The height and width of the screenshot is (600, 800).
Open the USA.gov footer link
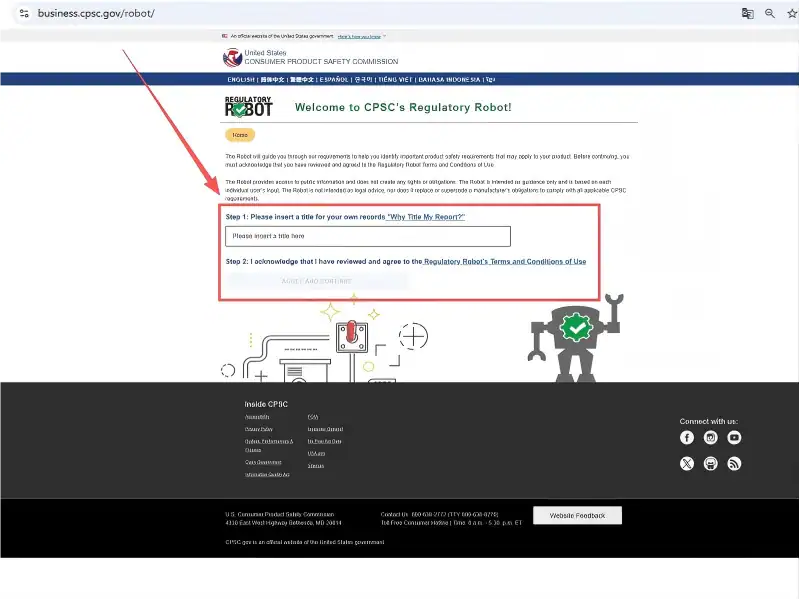point(316,454)
